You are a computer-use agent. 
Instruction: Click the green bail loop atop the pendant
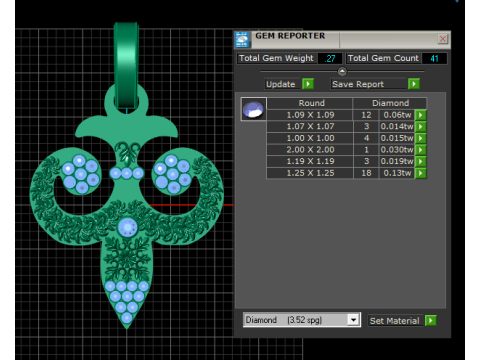(x=126, y=65)
